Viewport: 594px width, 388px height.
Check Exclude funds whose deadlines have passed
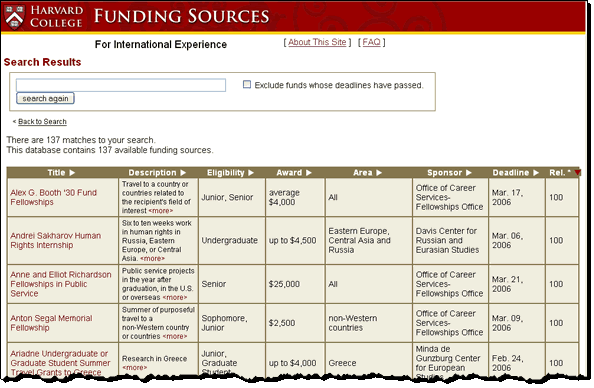247,84
